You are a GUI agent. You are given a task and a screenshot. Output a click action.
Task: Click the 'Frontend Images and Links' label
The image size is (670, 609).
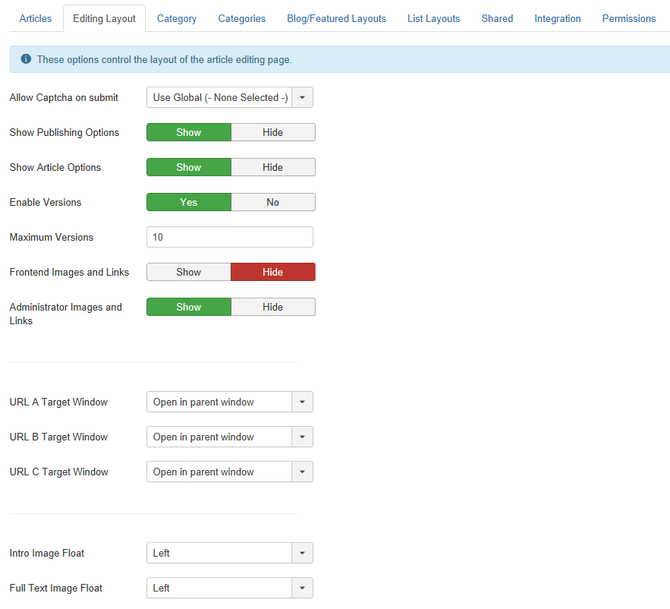[69, 272]
